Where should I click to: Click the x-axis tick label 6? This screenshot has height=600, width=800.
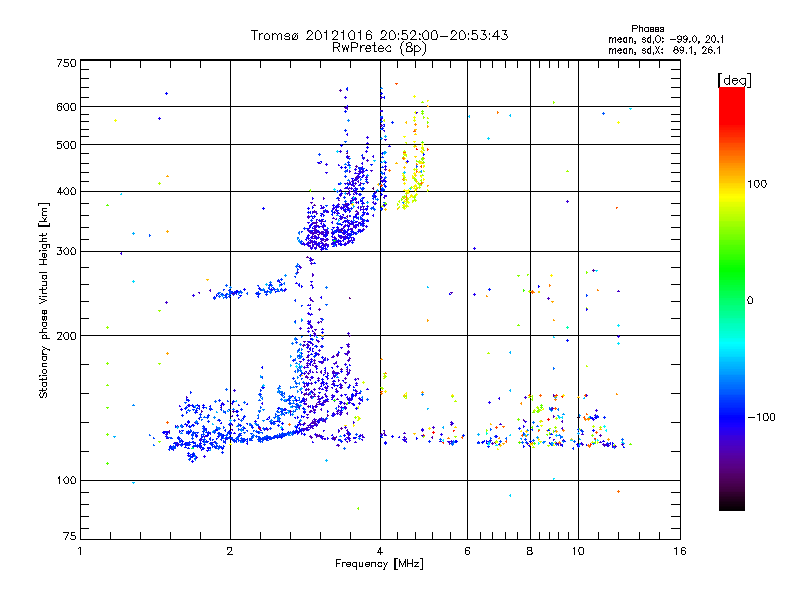[x=467, y=551]
